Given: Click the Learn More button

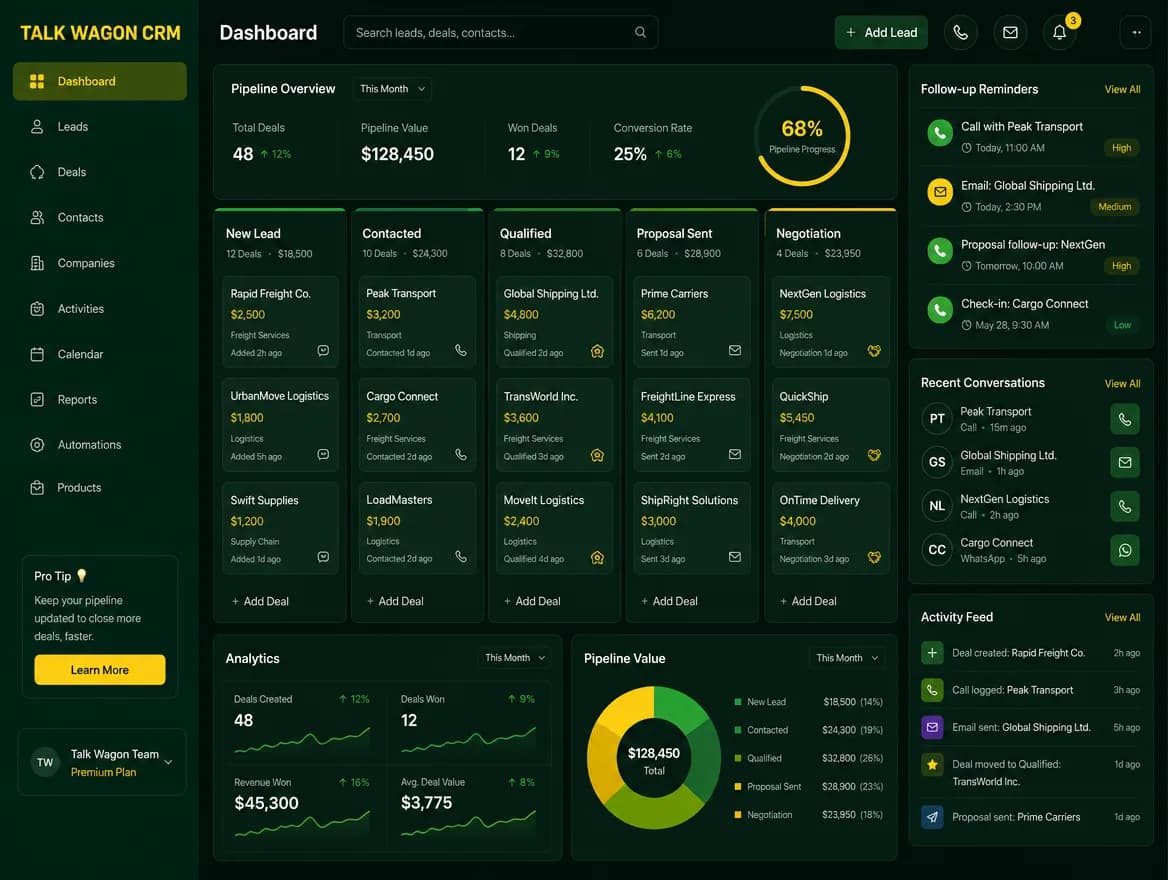Looking at the screenshot, I should 100,670.
